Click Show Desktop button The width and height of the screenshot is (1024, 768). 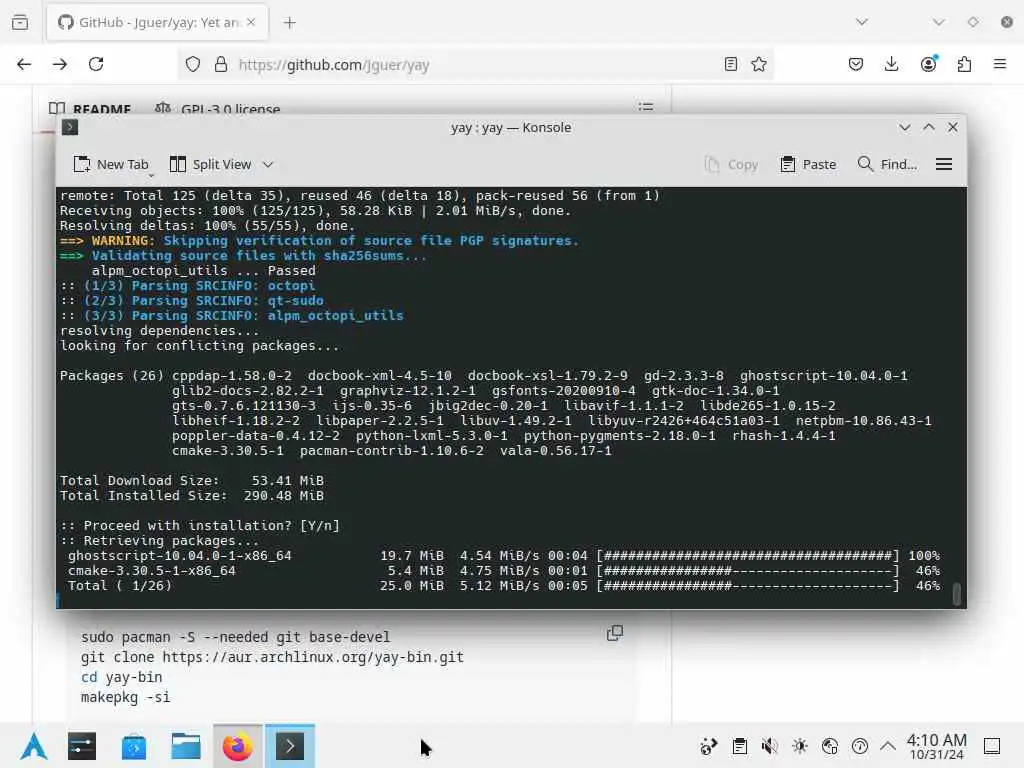[993, 746]
